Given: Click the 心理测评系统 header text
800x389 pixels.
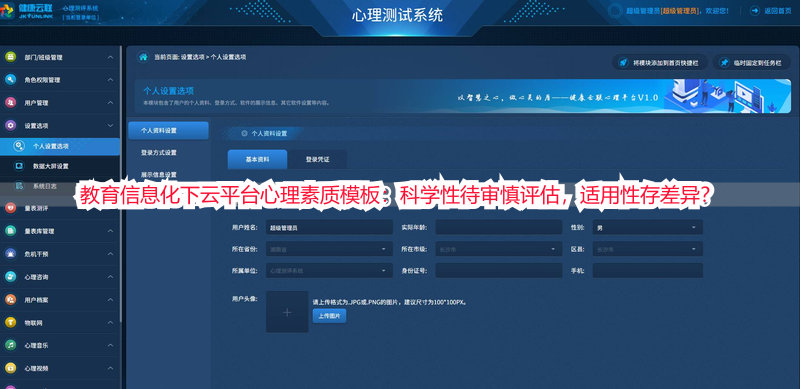Looking at the screenshot, I should [81, 8].
